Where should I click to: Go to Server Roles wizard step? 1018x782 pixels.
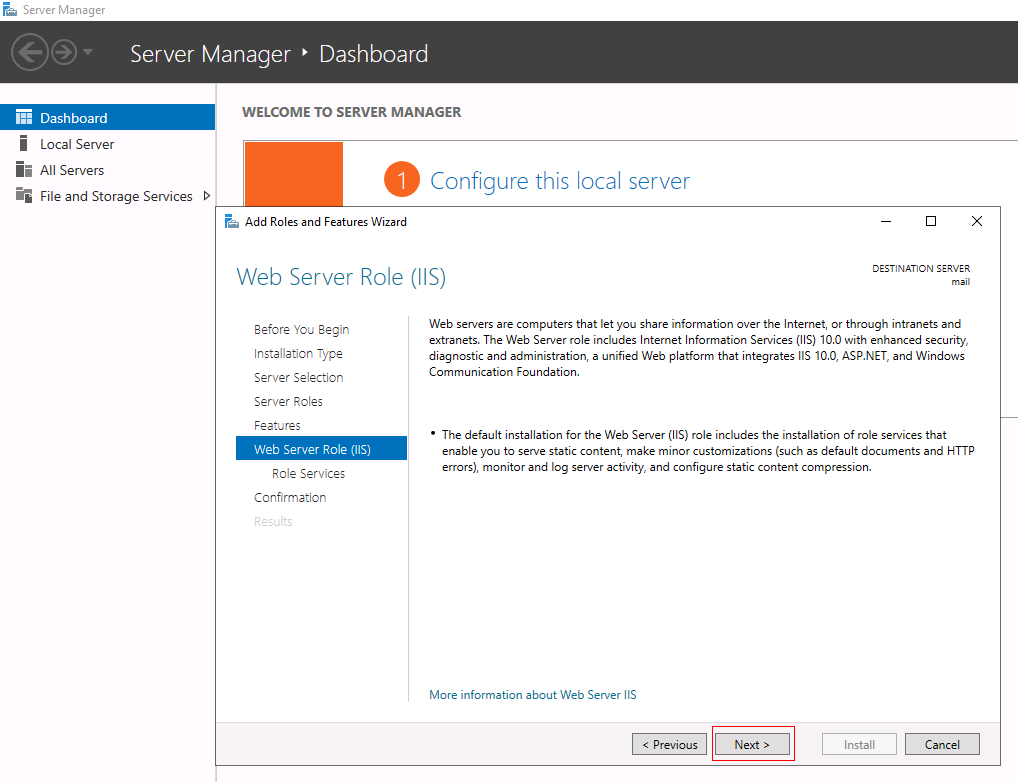click(x=288, y=401)
